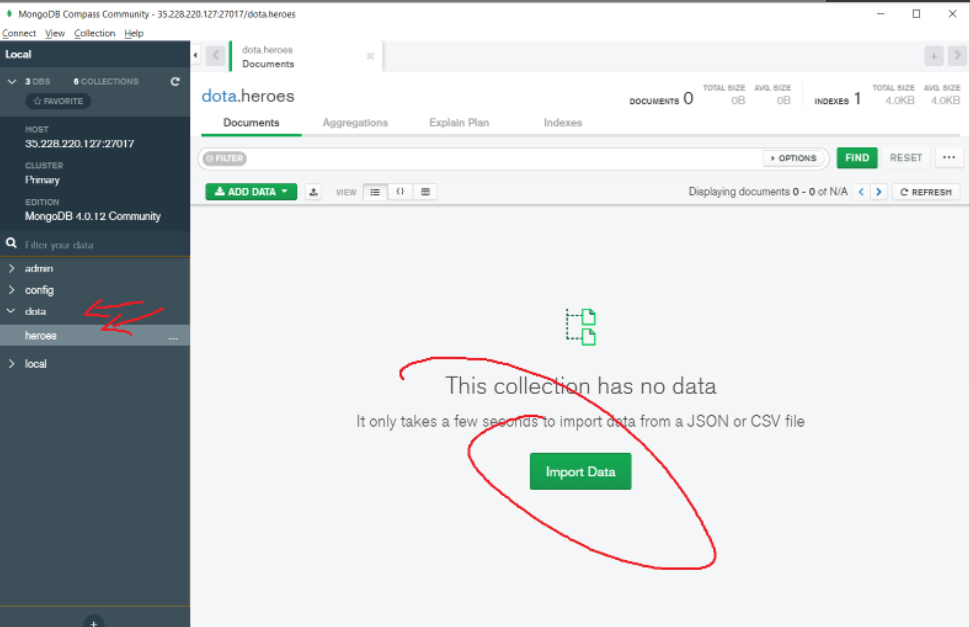Open the config database entry
970x627 pixels.
click(39, 290)
